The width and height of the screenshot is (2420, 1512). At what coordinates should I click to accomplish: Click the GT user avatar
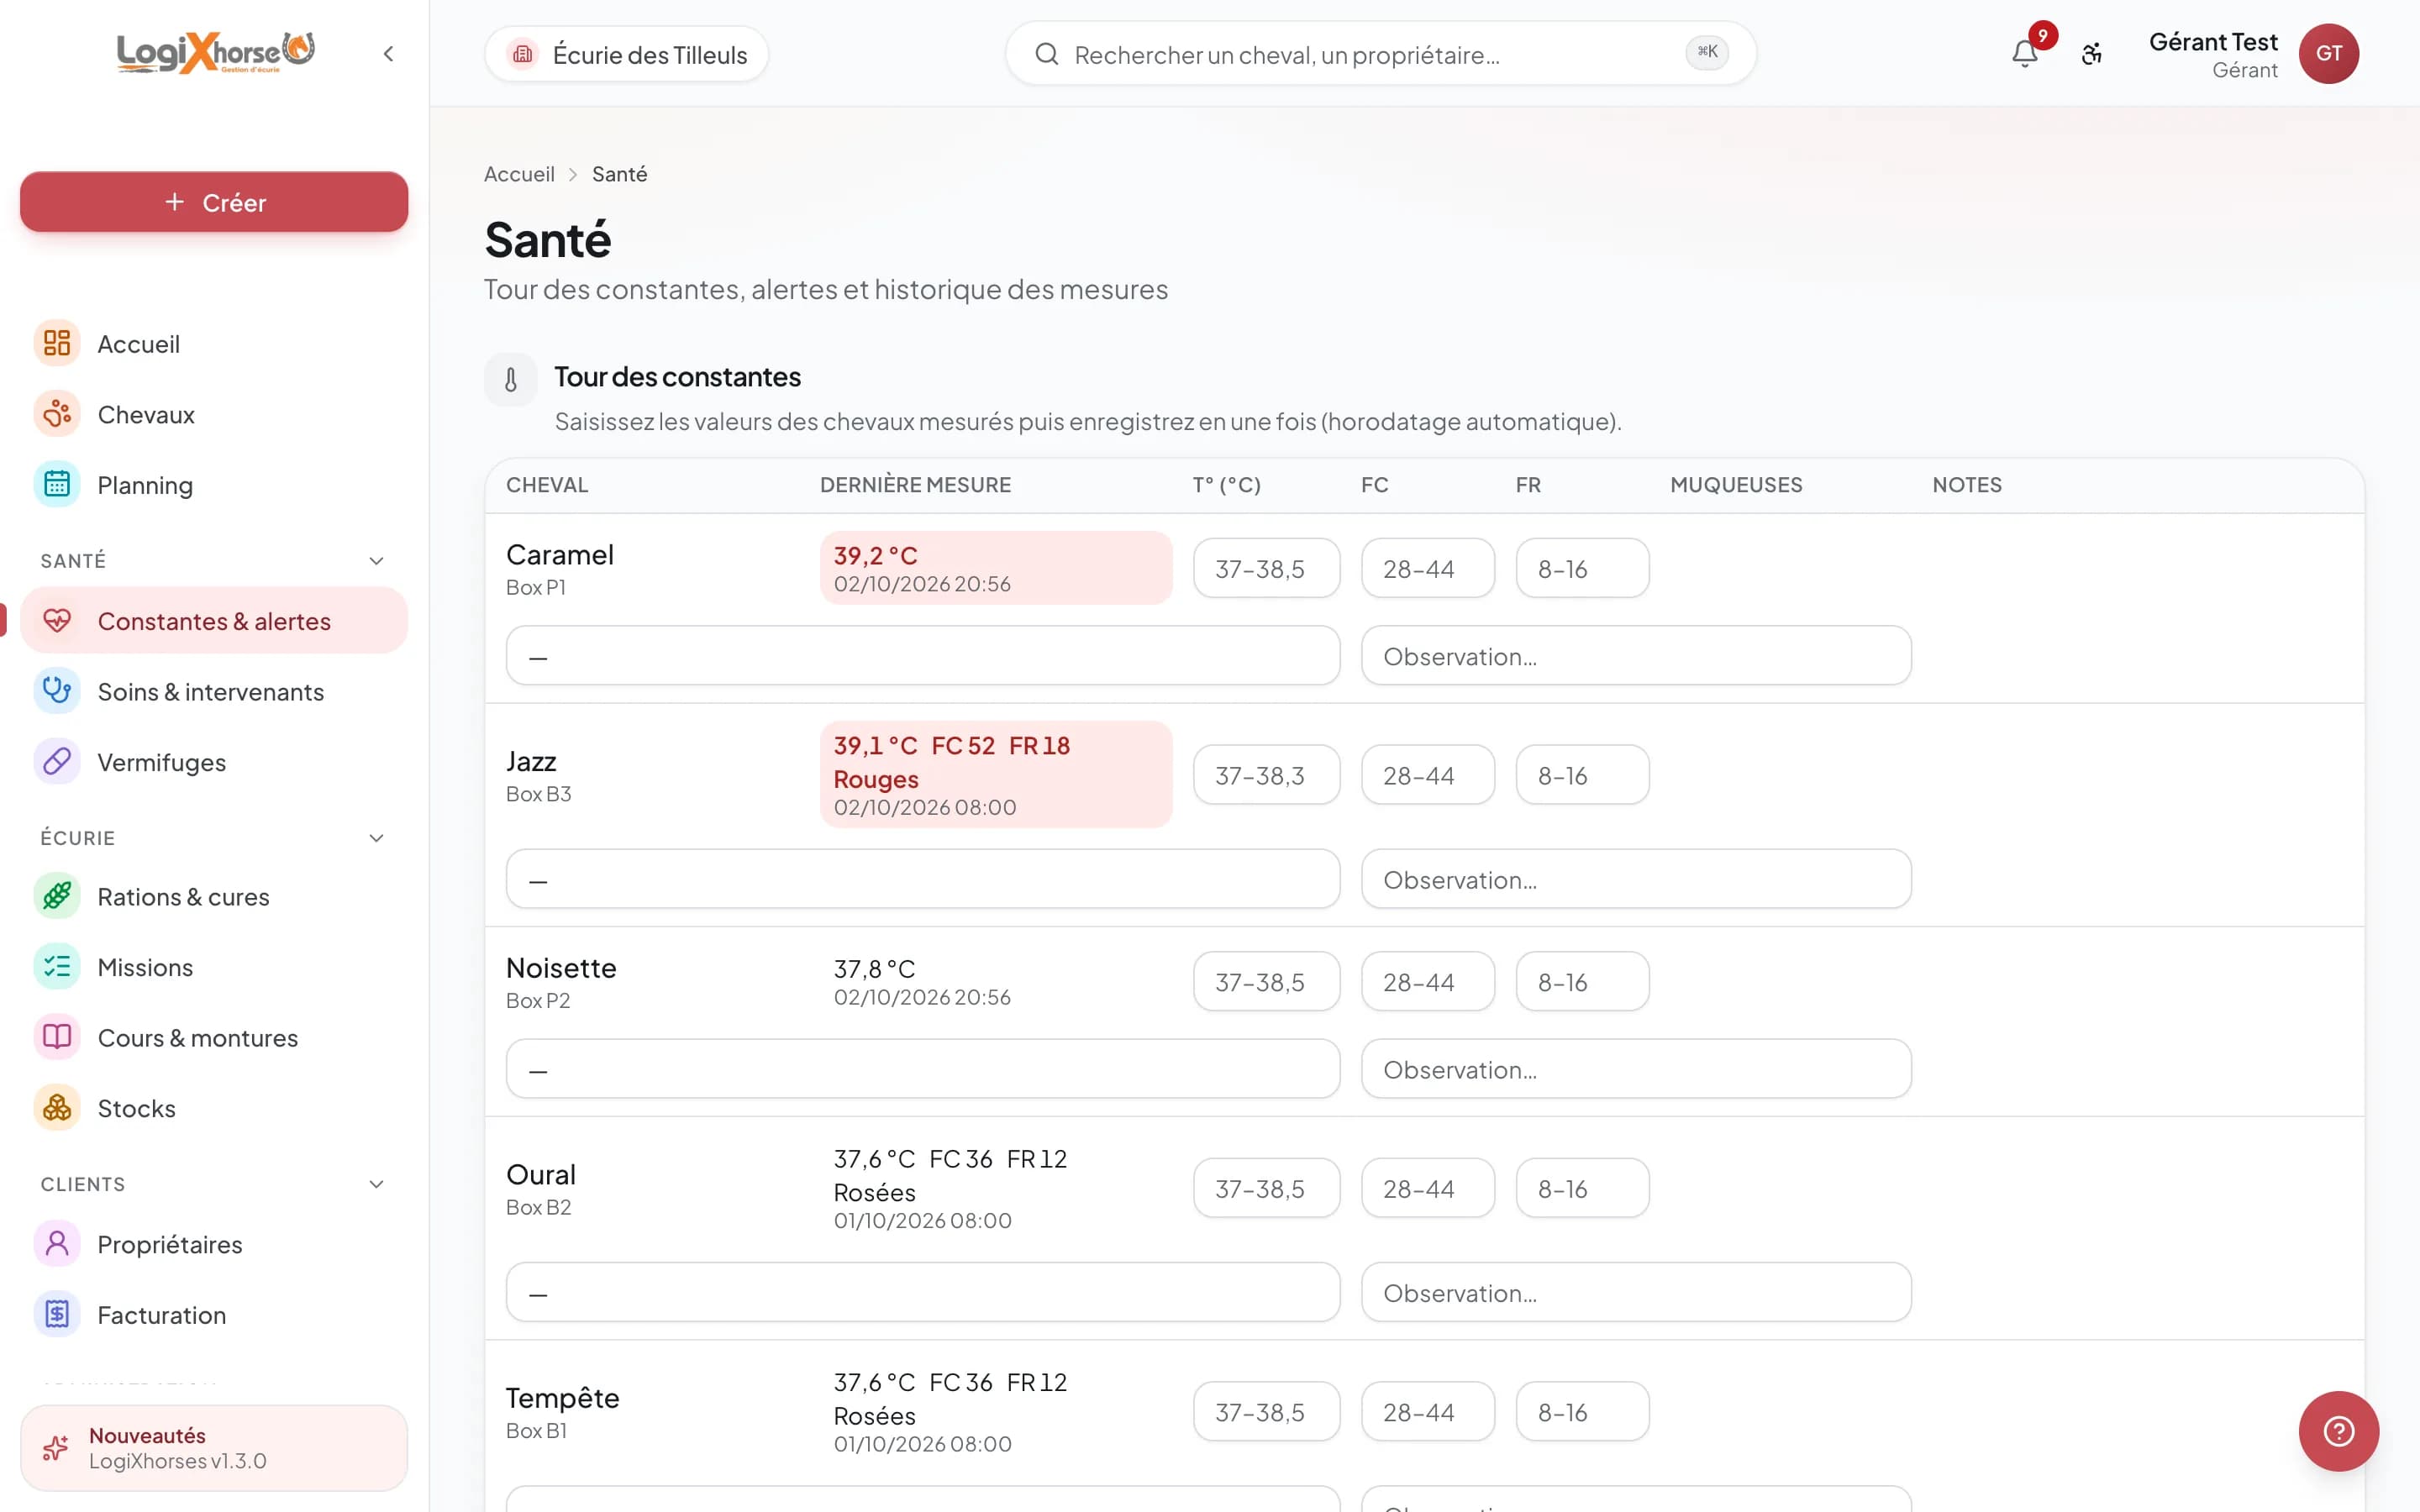2329,54
